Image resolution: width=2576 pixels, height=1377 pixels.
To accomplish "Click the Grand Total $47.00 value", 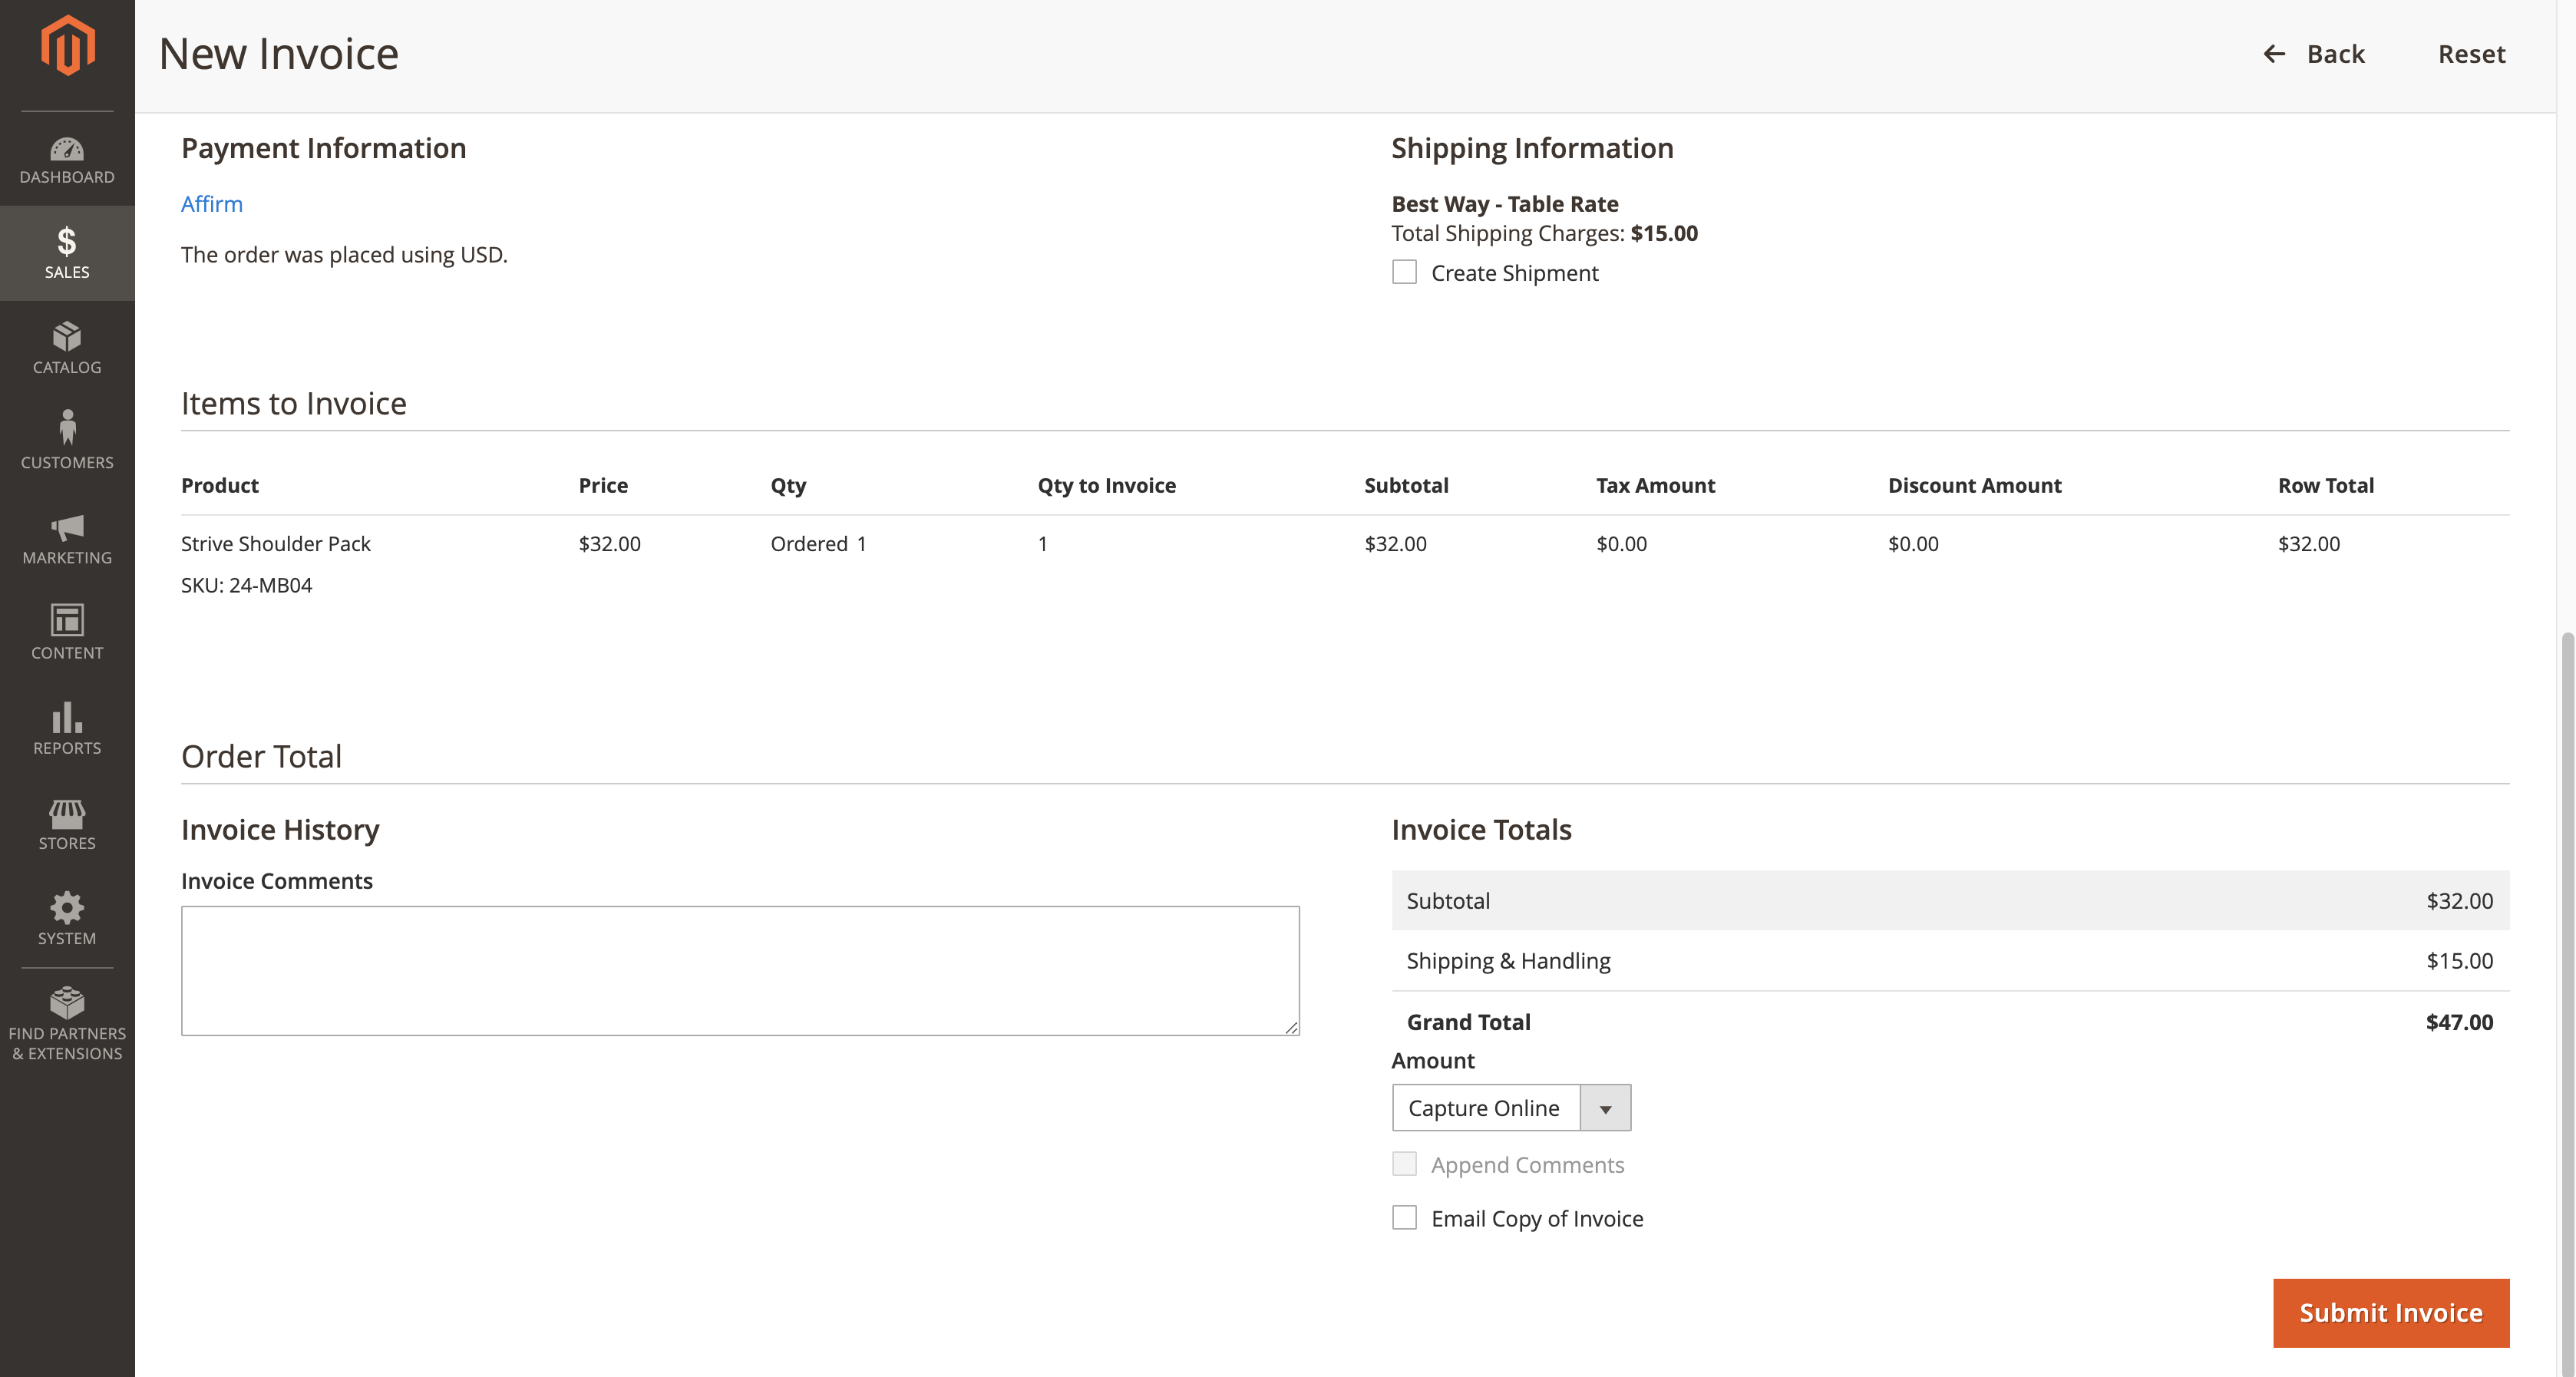I will [2459, 1022].
